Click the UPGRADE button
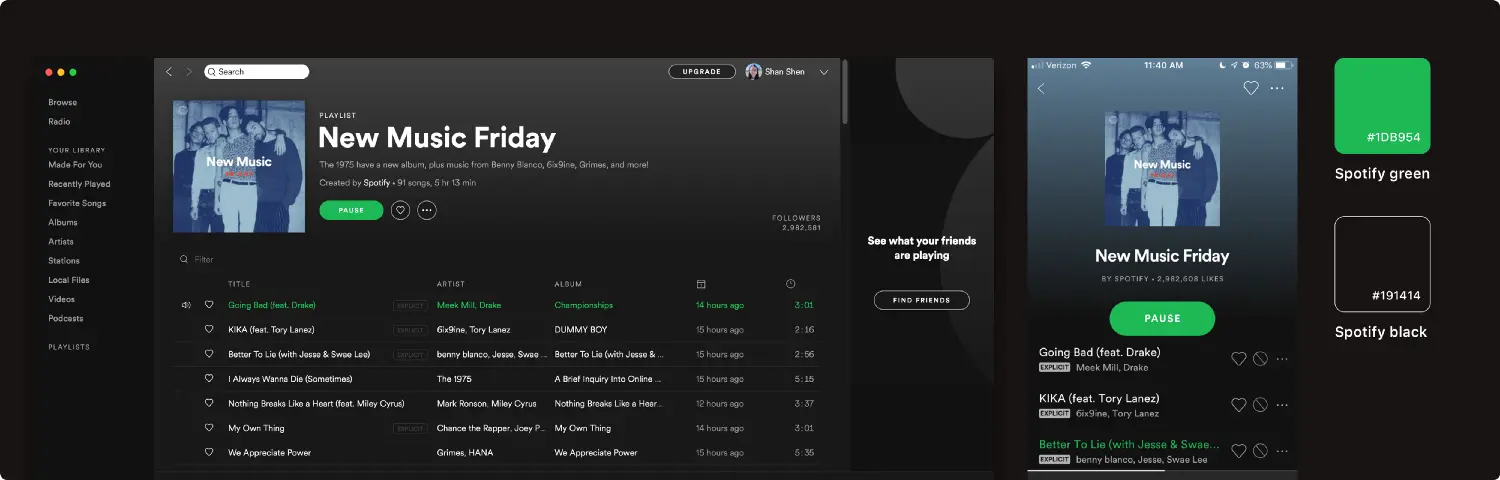 702,72
